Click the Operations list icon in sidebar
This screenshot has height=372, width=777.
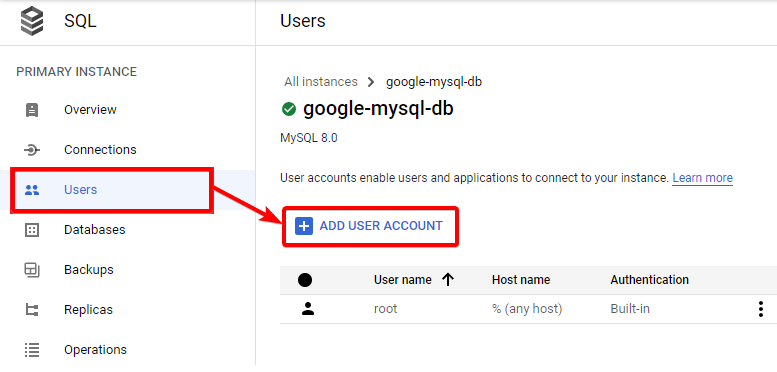(32, 350)
